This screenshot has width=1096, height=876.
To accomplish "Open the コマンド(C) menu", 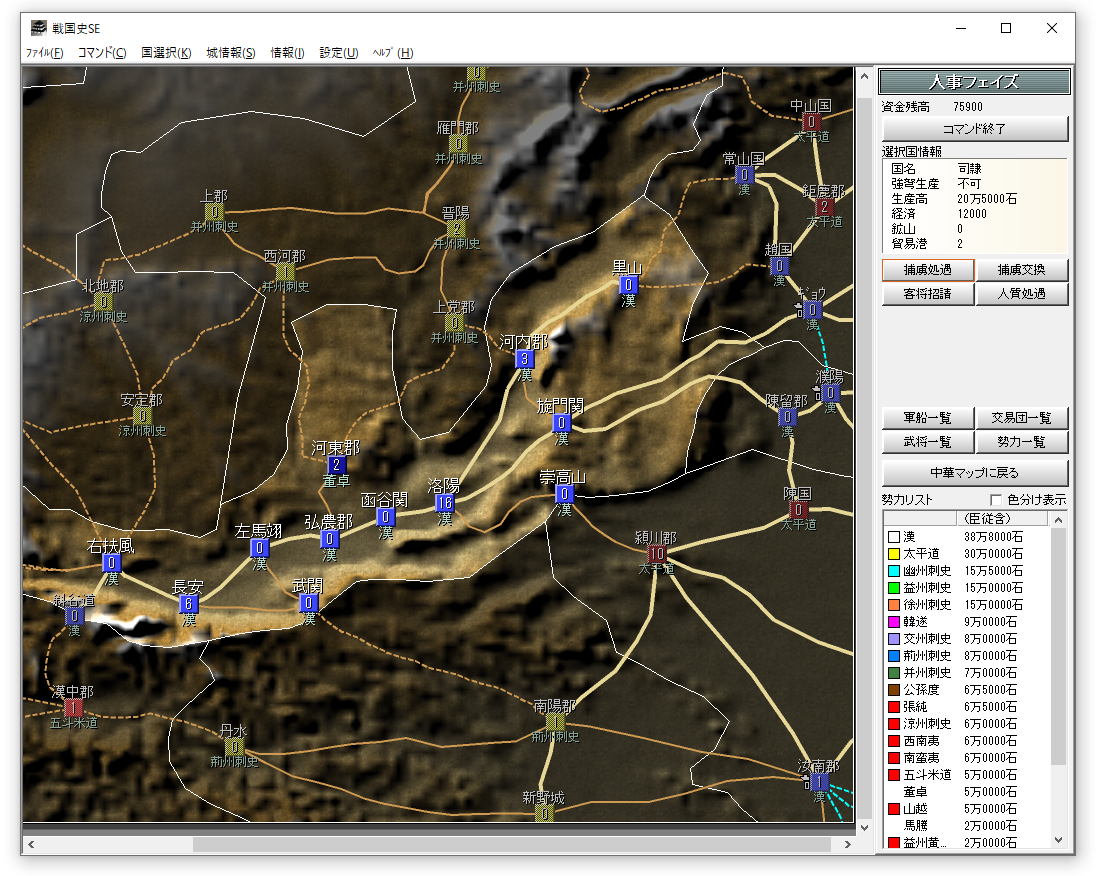I will tap(102, 53).
